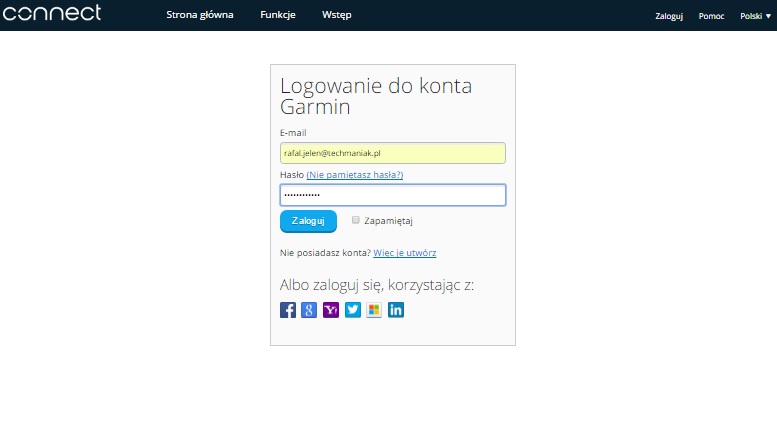This screenshot has height=444, width=777.
Task: Sign in with the Facebook icon
Action: 288,310
